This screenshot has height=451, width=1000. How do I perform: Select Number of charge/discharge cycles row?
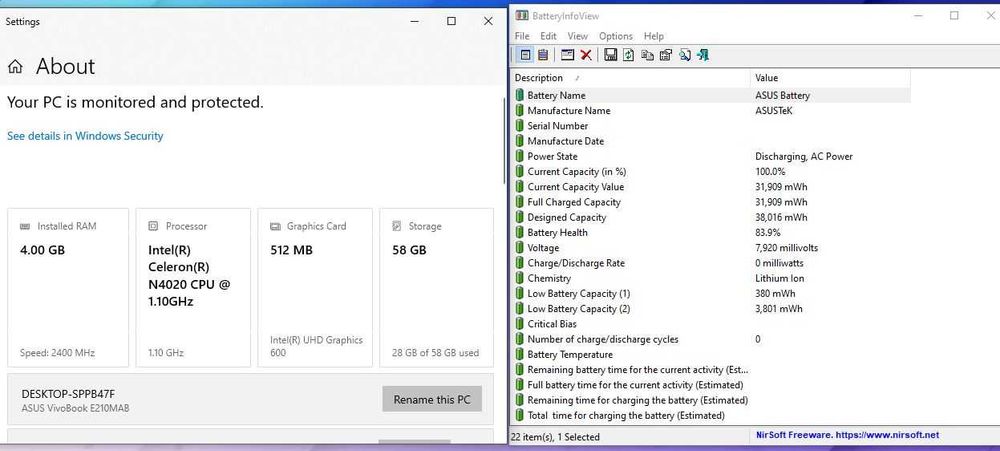pos(711,339)
